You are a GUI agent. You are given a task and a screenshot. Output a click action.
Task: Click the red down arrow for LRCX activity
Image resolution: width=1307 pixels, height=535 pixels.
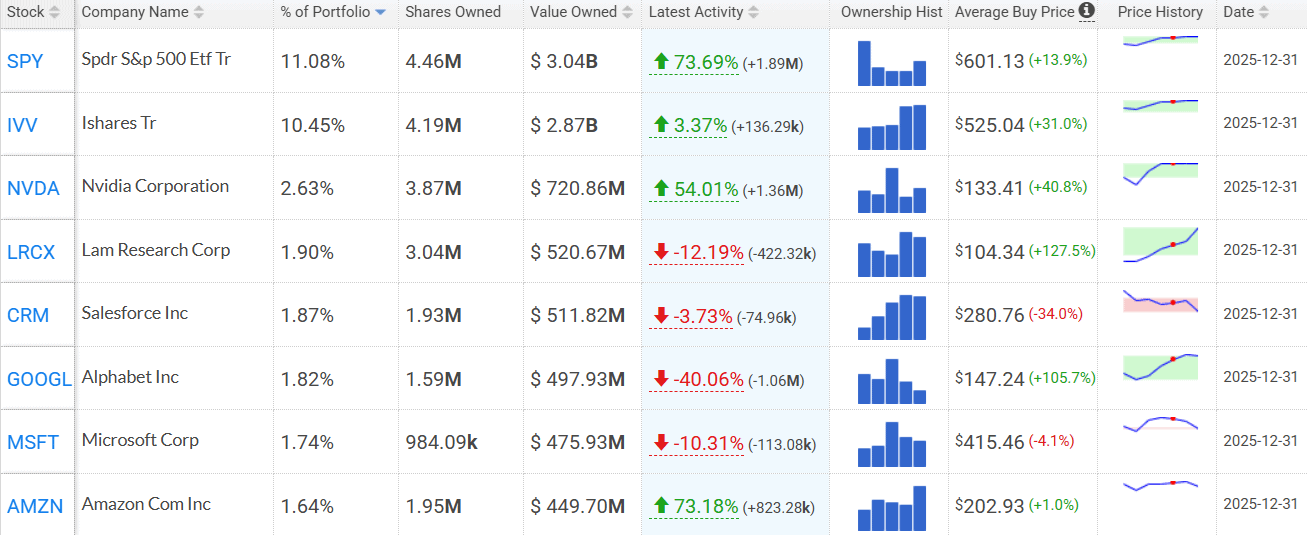click(660, 252)
